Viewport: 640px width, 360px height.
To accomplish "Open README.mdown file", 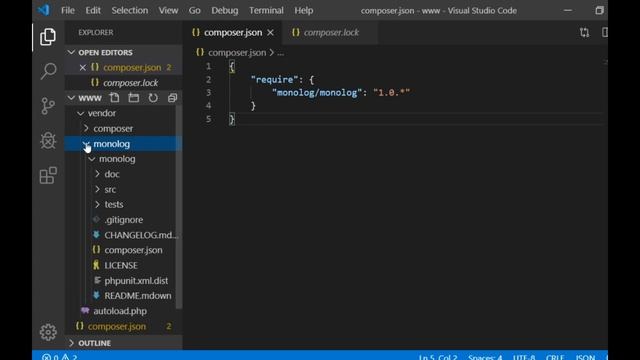I will click(138, 296).
